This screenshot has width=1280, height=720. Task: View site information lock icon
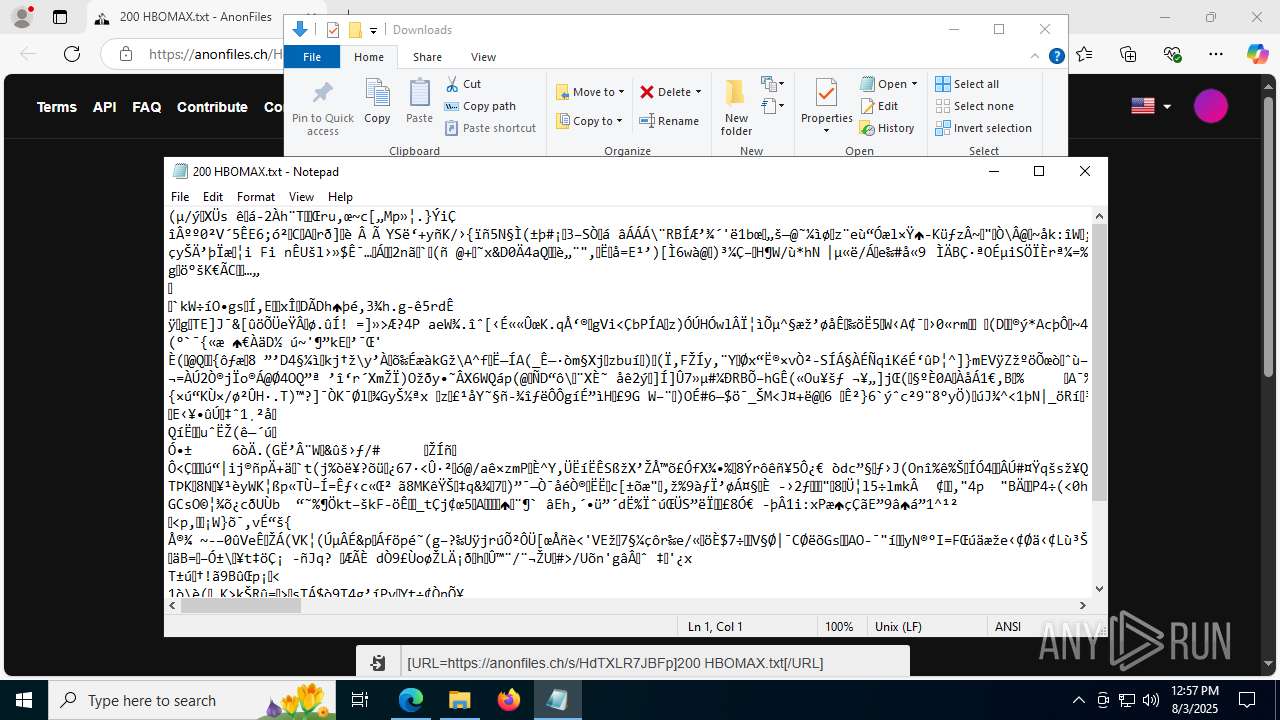click(x=125, y=54)
